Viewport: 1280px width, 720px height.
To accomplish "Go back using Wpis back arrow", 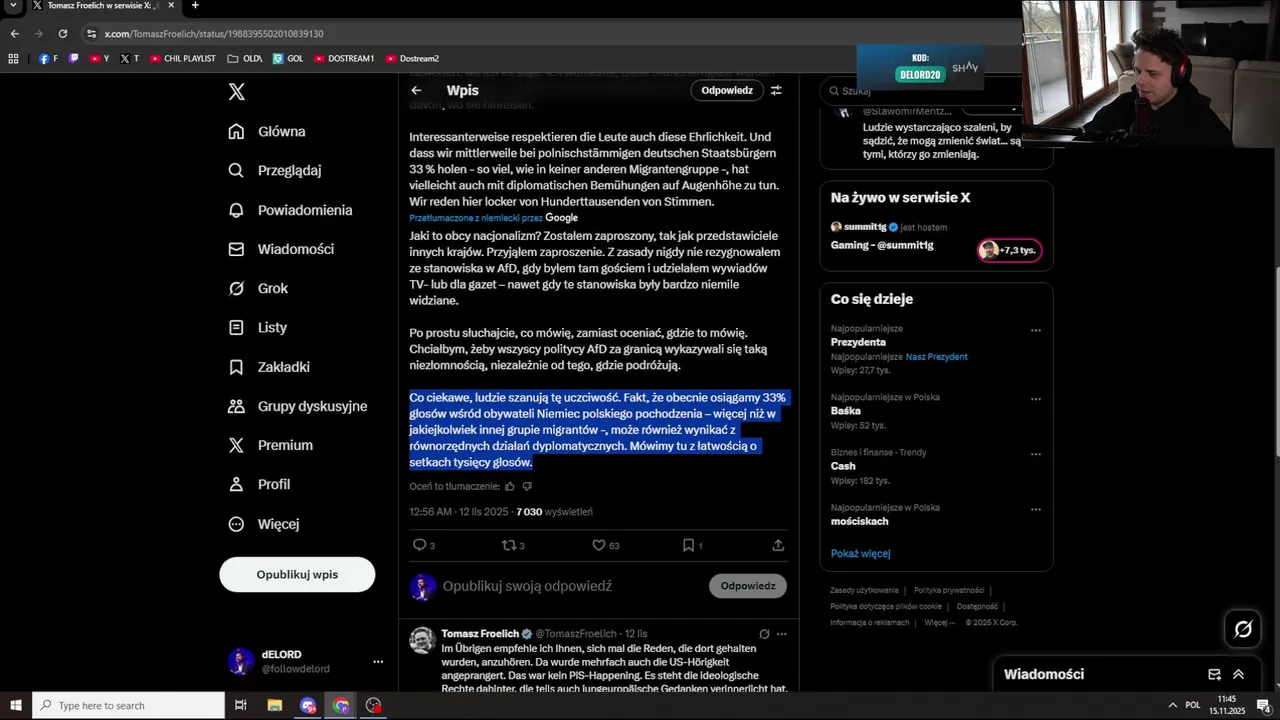I will click(x=416, y=90).
